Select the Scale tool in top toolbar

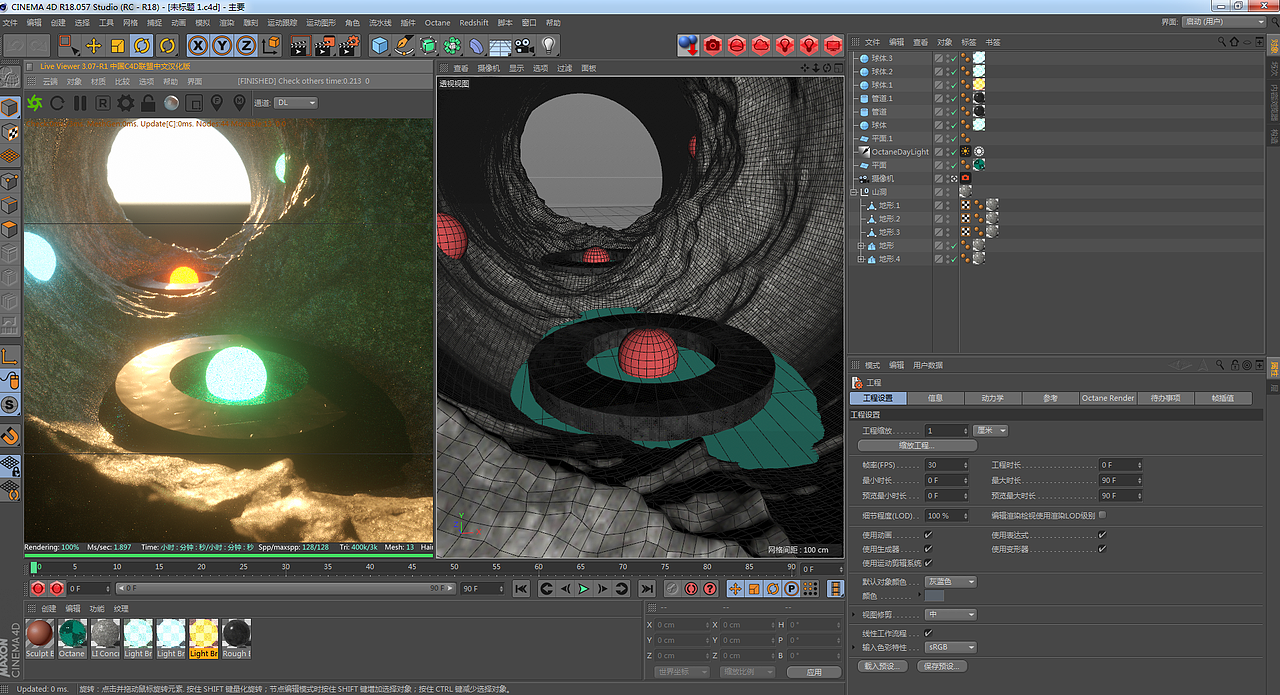click(x=117, y=45)
